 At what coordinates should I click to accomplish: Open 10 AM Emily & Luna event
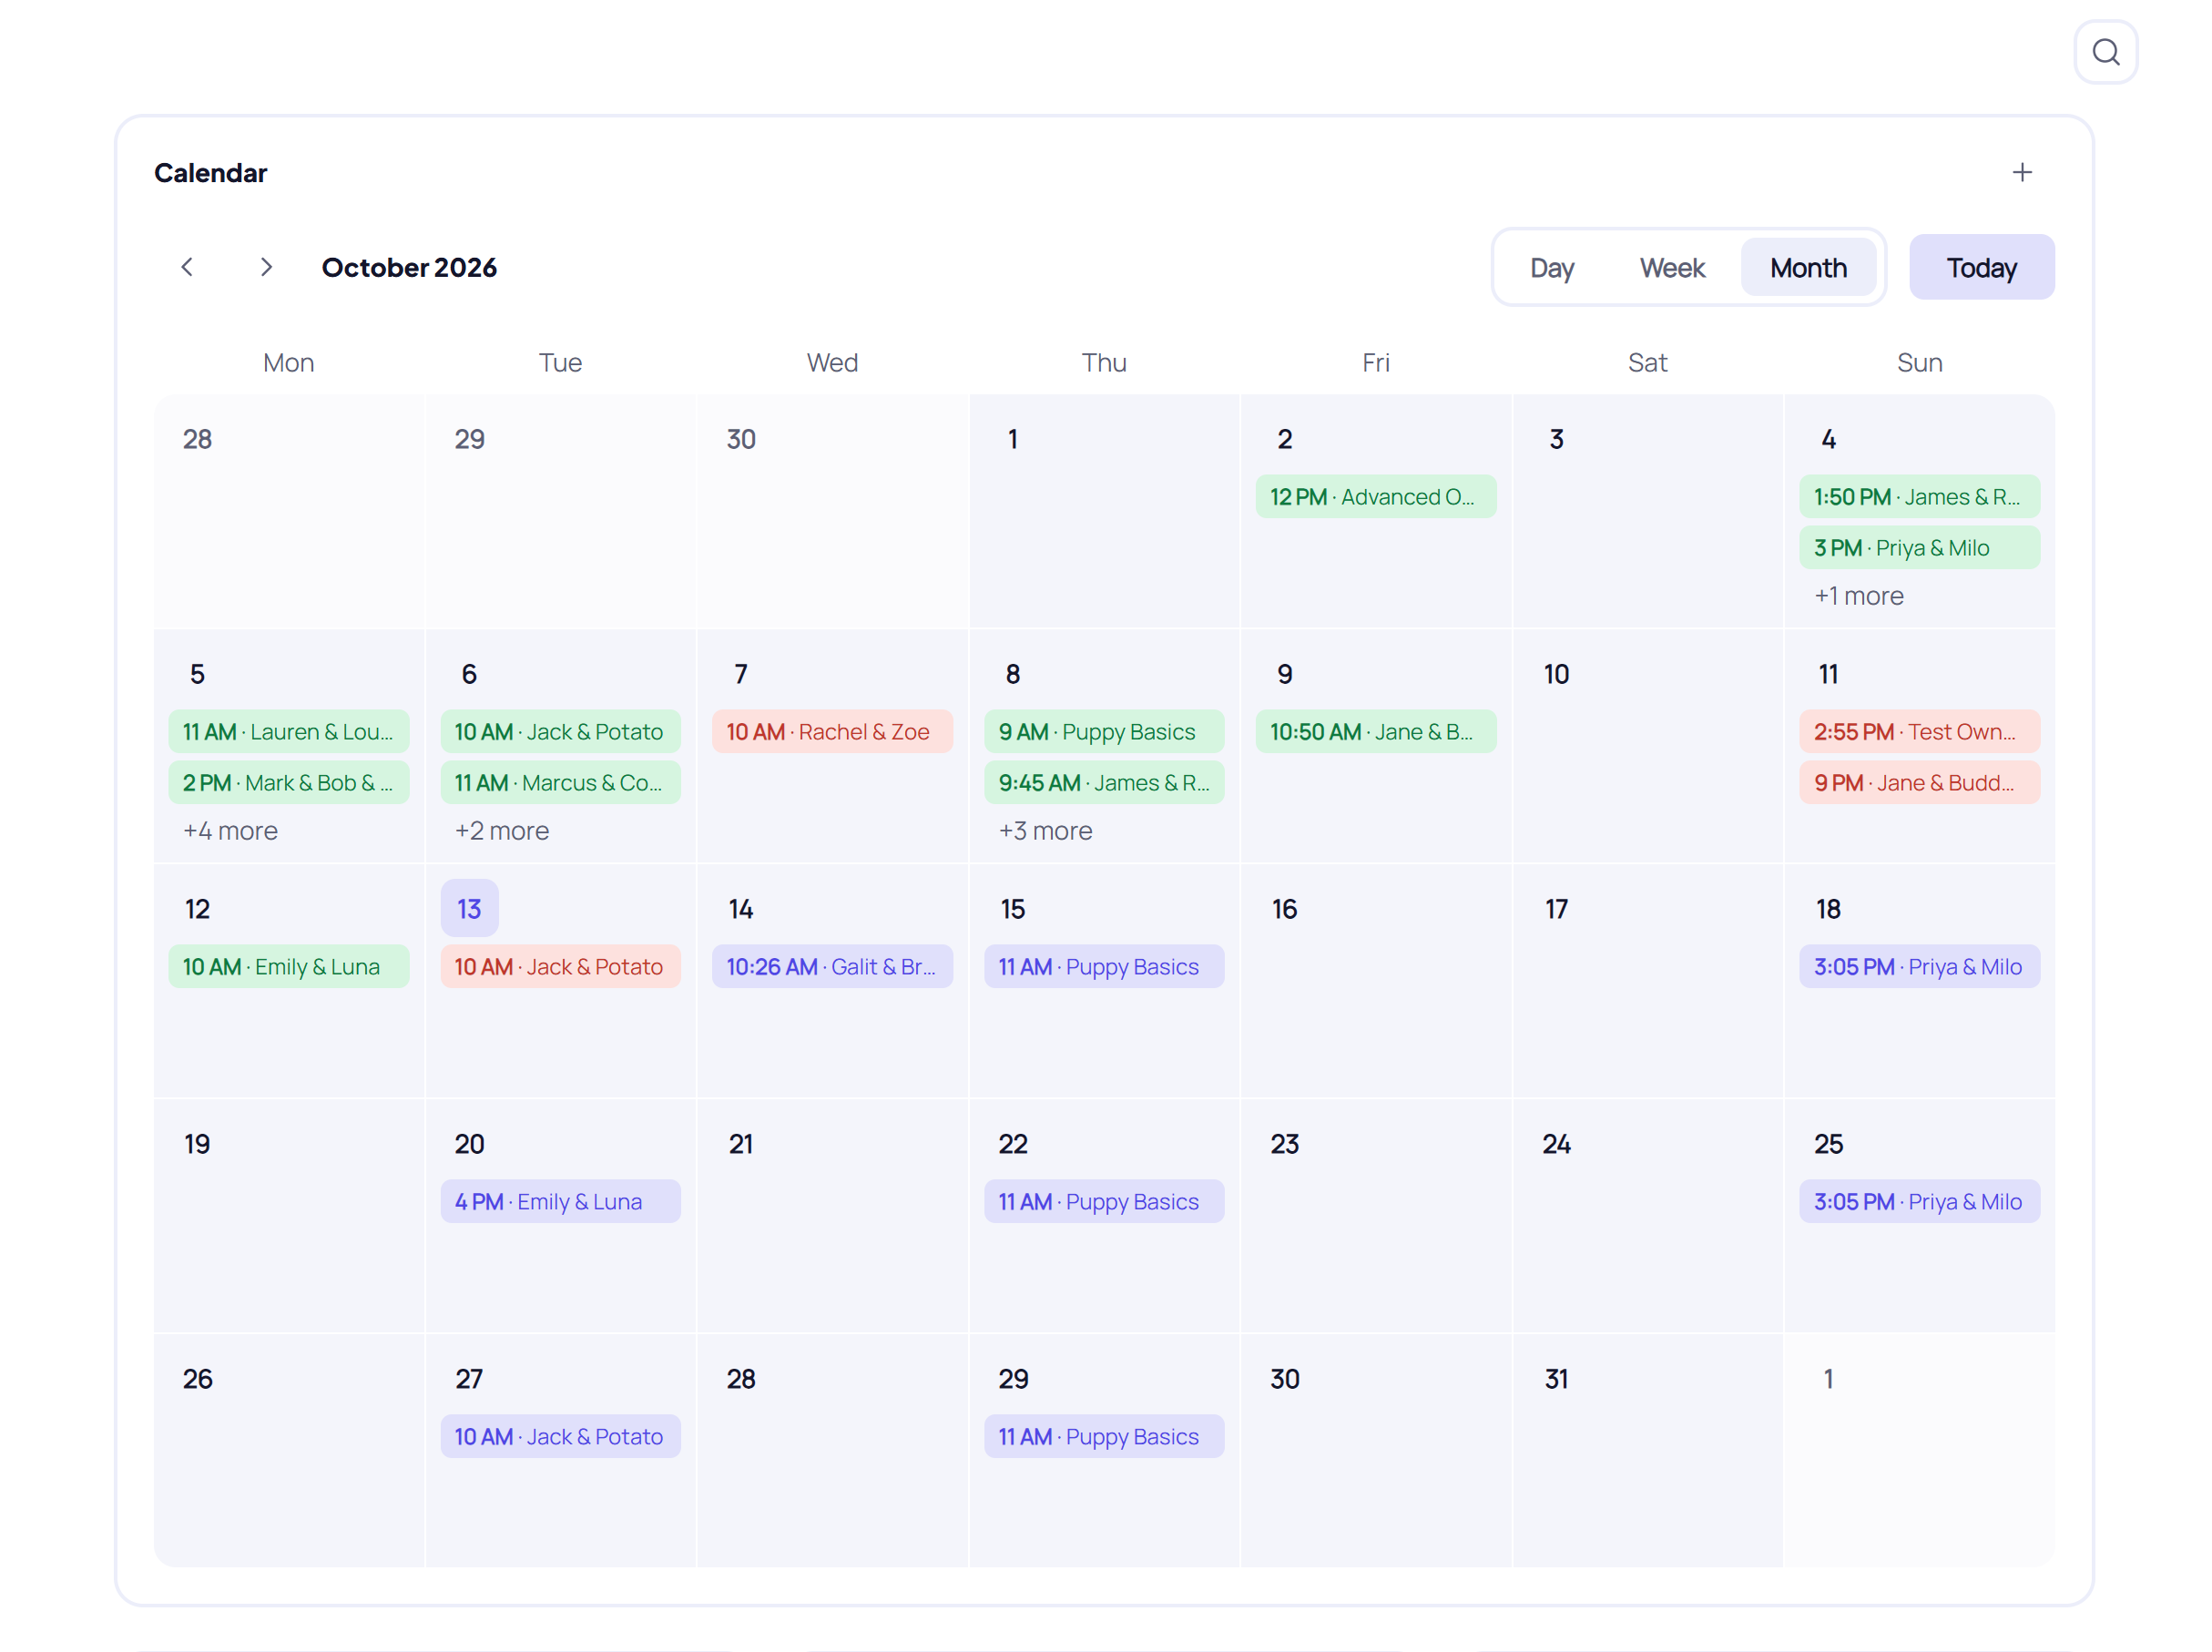[288, 967]
